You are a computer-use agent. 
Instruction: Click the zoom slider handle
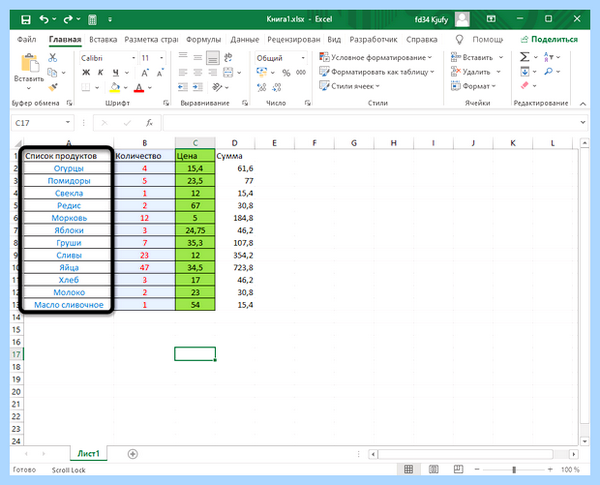click(514, 470)
